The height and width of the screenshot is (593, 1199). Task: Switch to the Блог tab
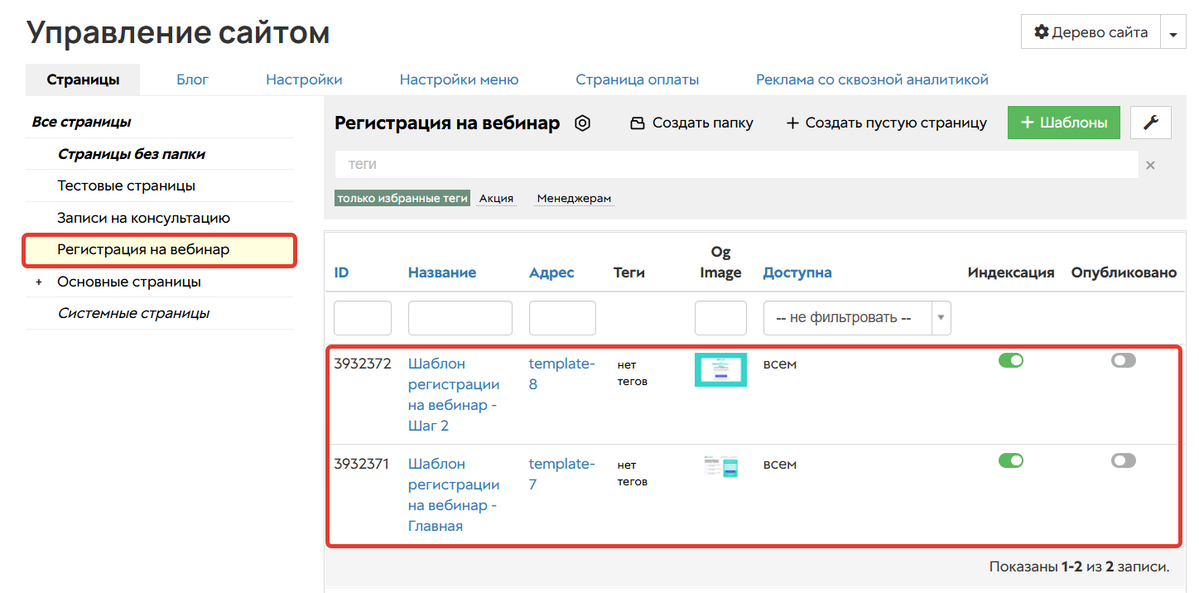pos(192,79)
